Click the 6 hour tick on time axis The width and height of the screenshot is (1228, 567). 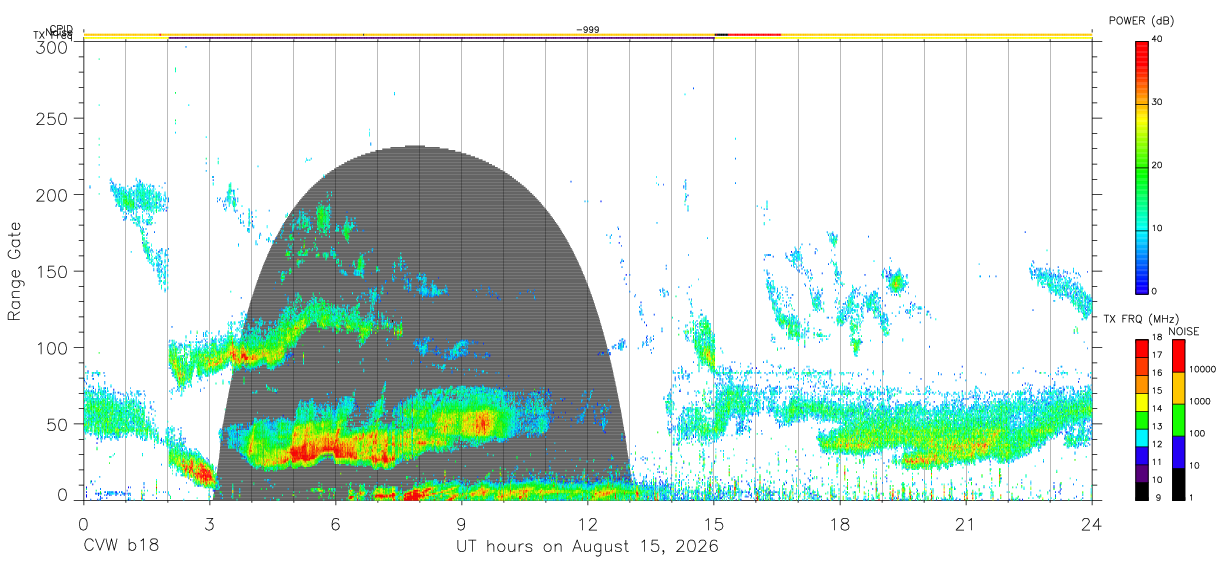coord(336,524)
